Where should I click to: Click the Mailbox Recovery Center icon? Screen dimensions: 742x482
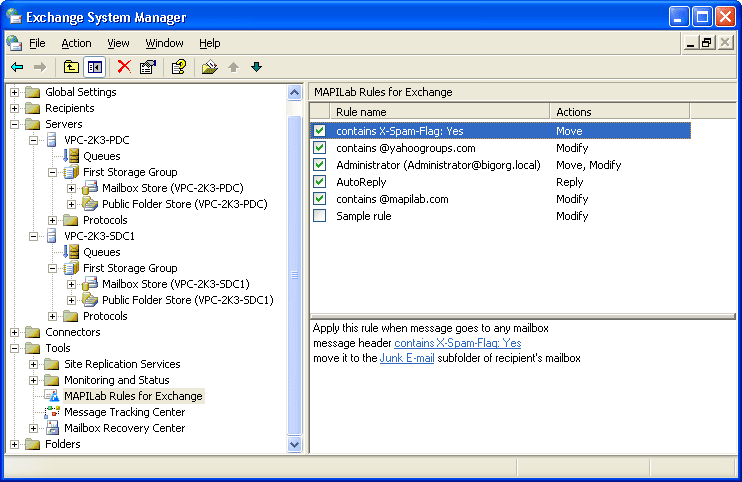click(52, 428)
